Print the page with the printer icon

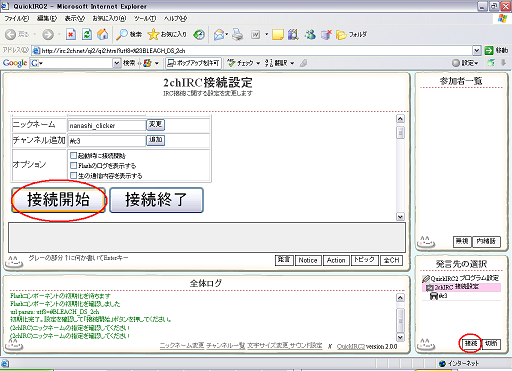tap(238, 35)
